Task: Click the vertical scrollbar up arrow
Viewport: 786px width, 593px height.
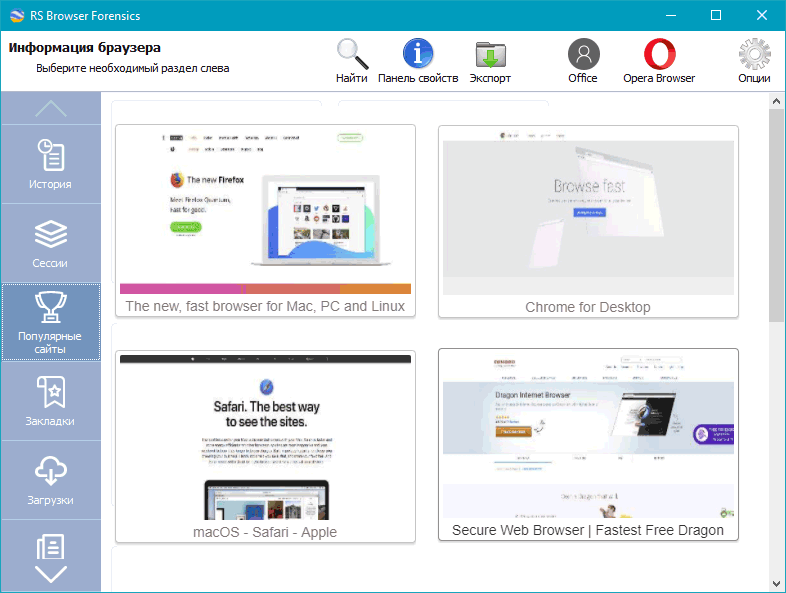Action: click(776, 101)
